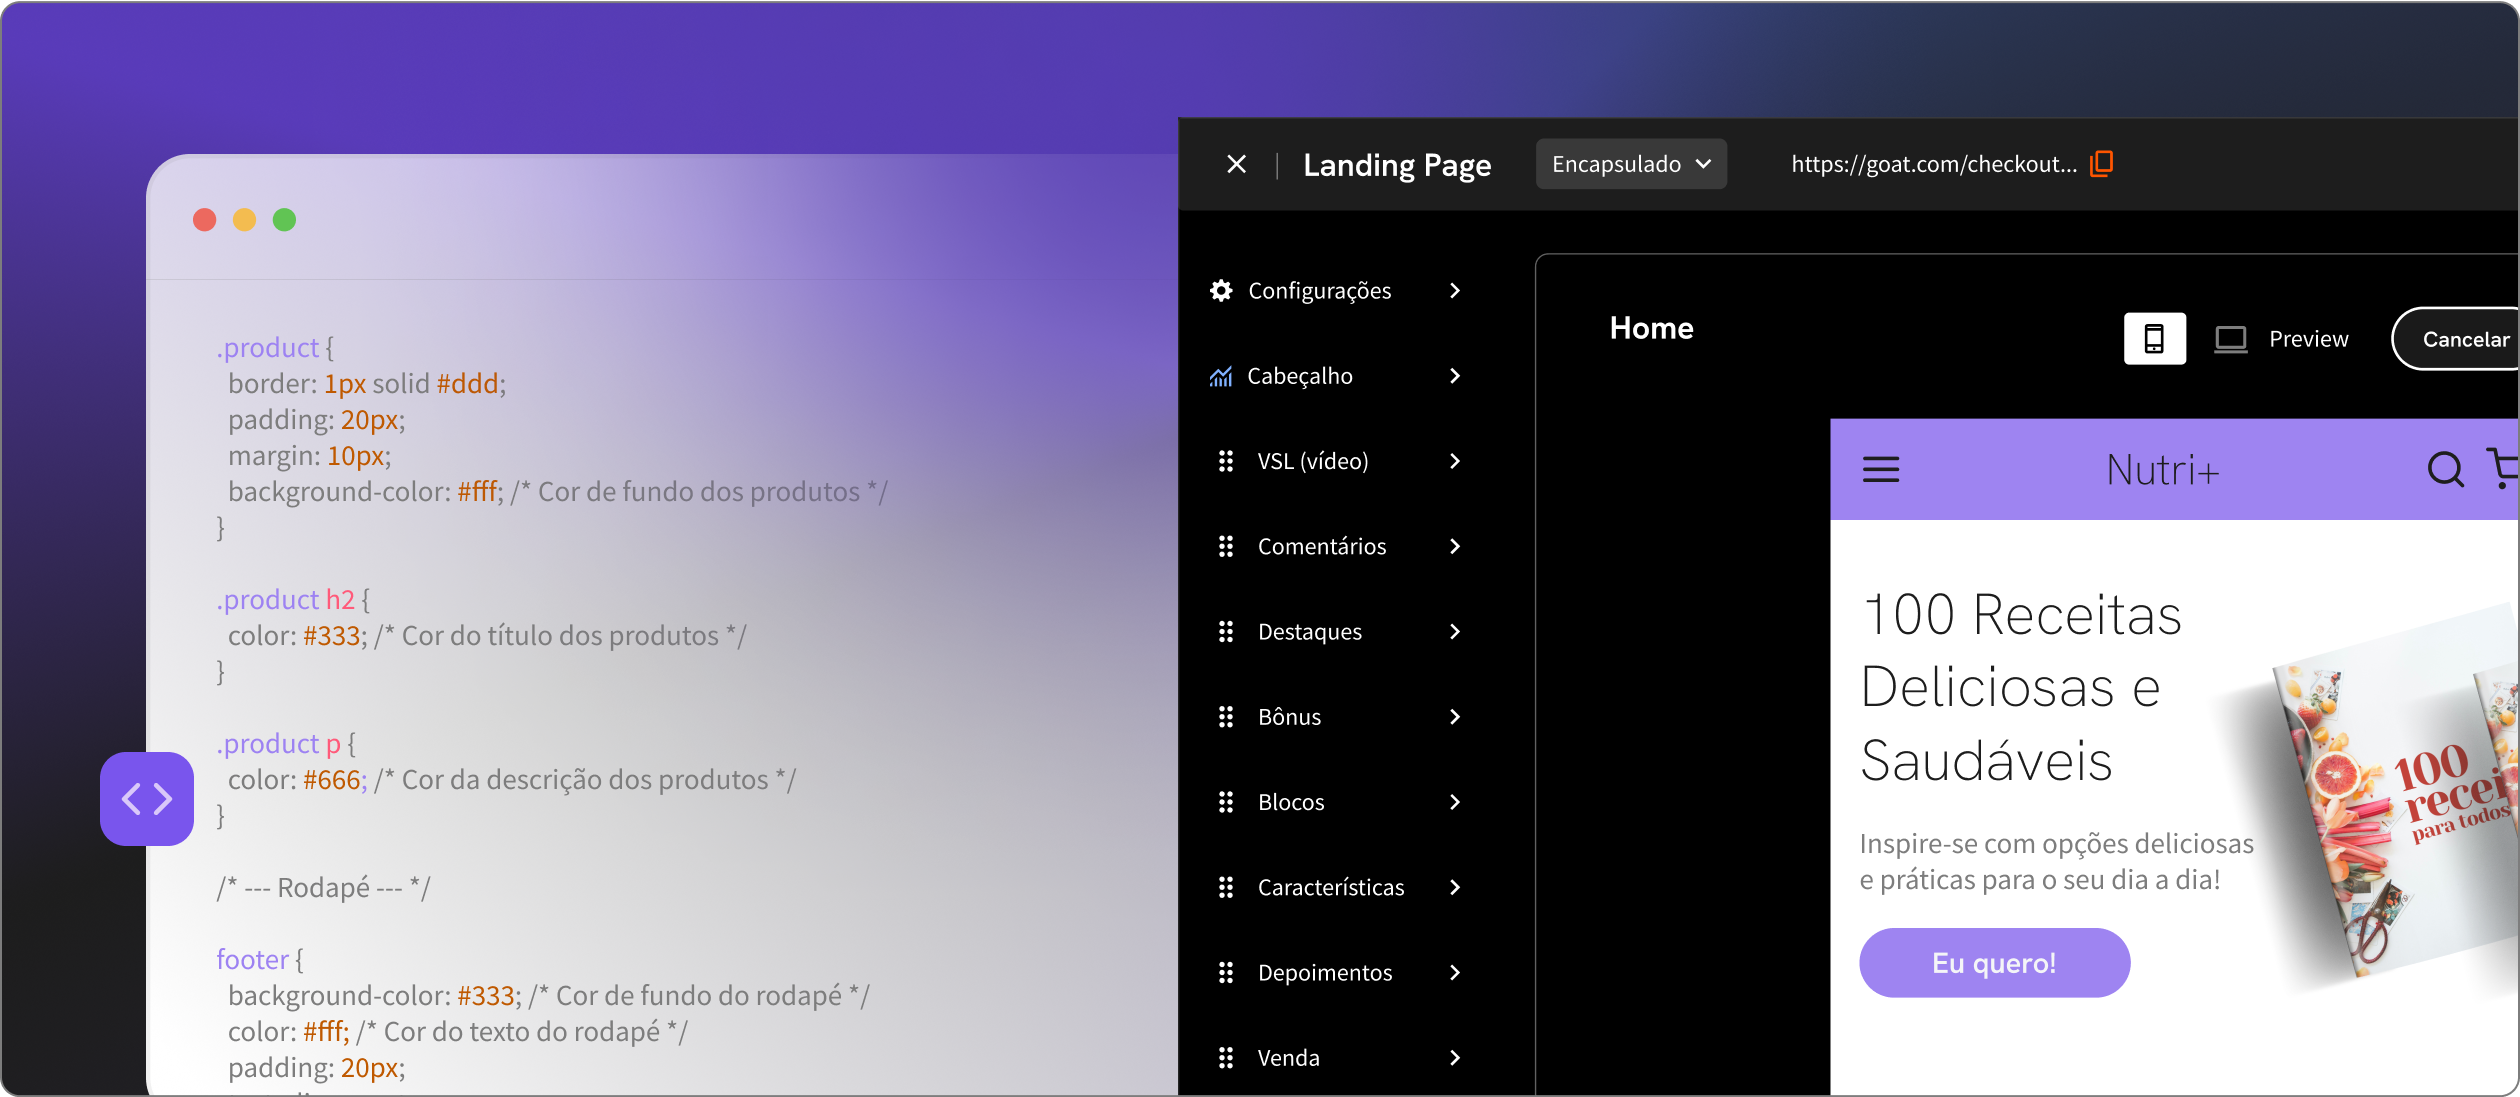
Task: Click the Nutri+ store logo
Action: [2163, 469]
